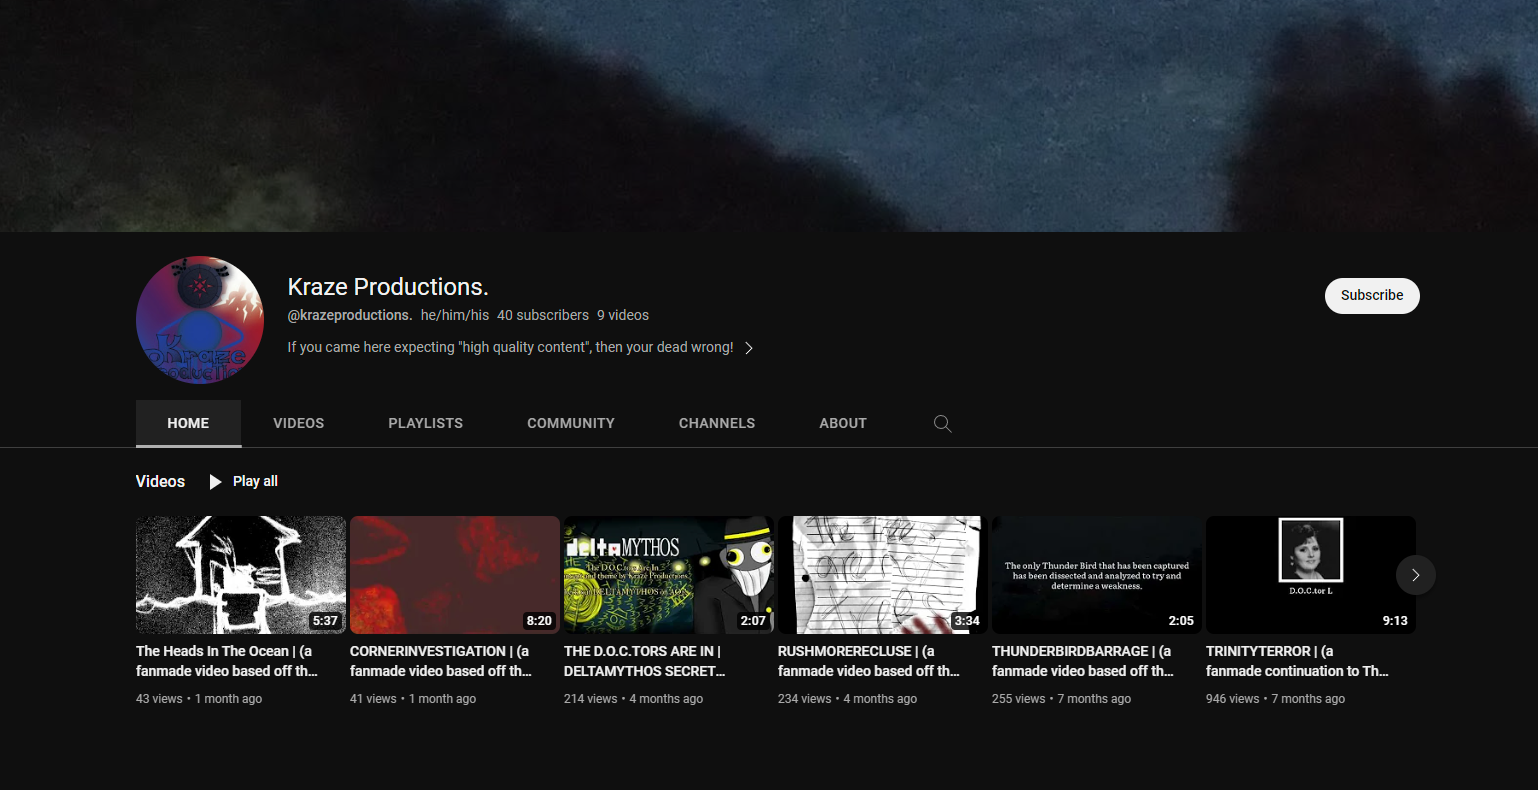Click "946 views • 7 months ago" text
This screenshot has width=1538, height=790.
[1276, 699]
